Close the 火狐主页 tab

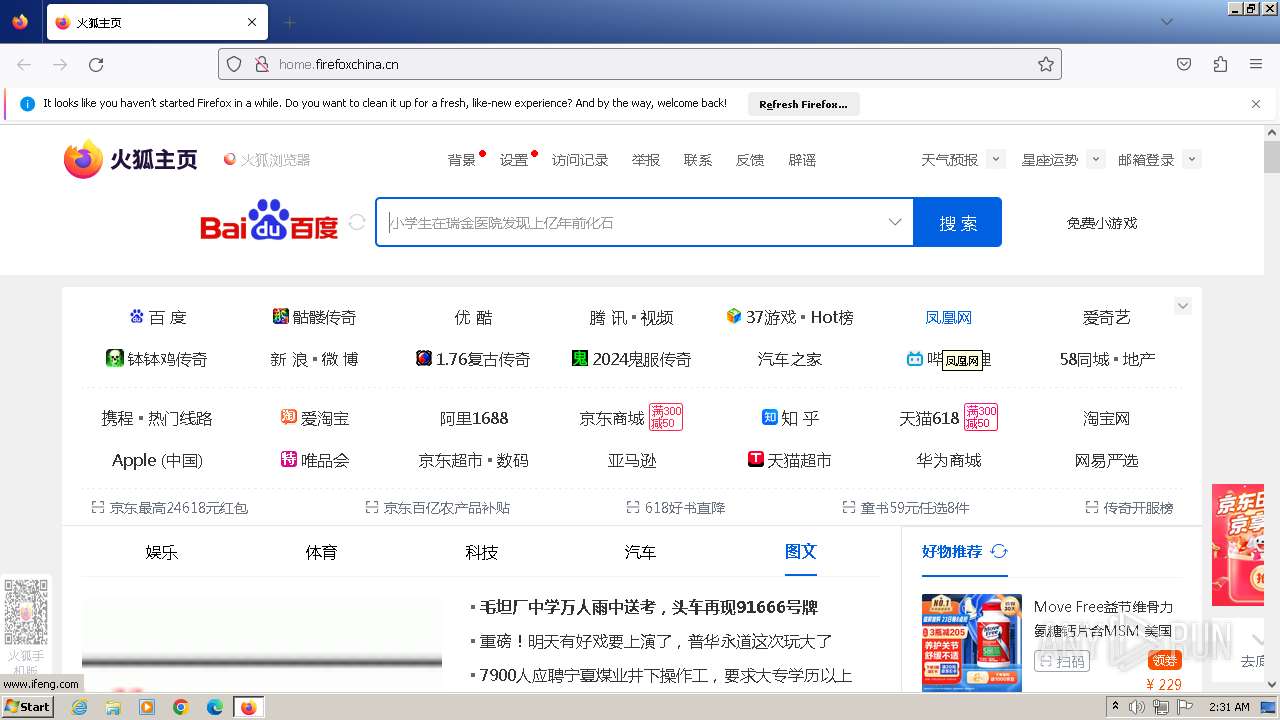252,22
